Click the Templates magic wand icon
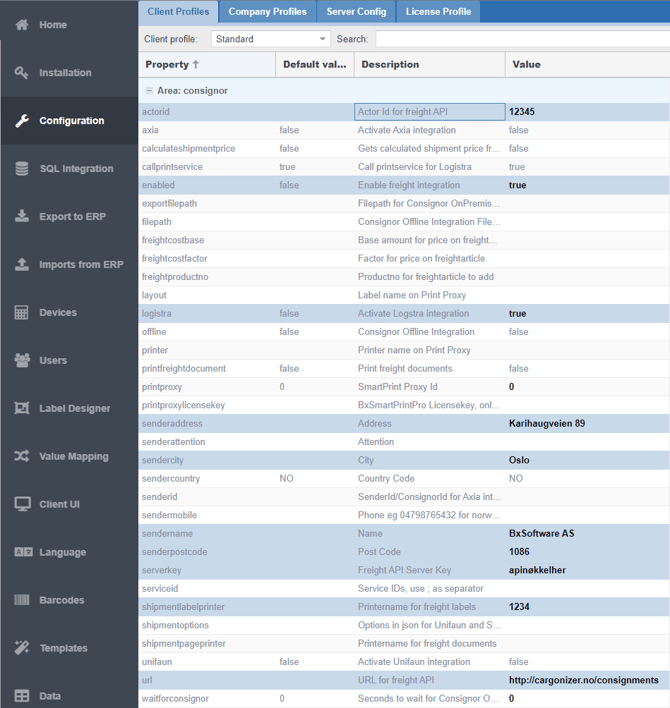 [x=22, y=648]
